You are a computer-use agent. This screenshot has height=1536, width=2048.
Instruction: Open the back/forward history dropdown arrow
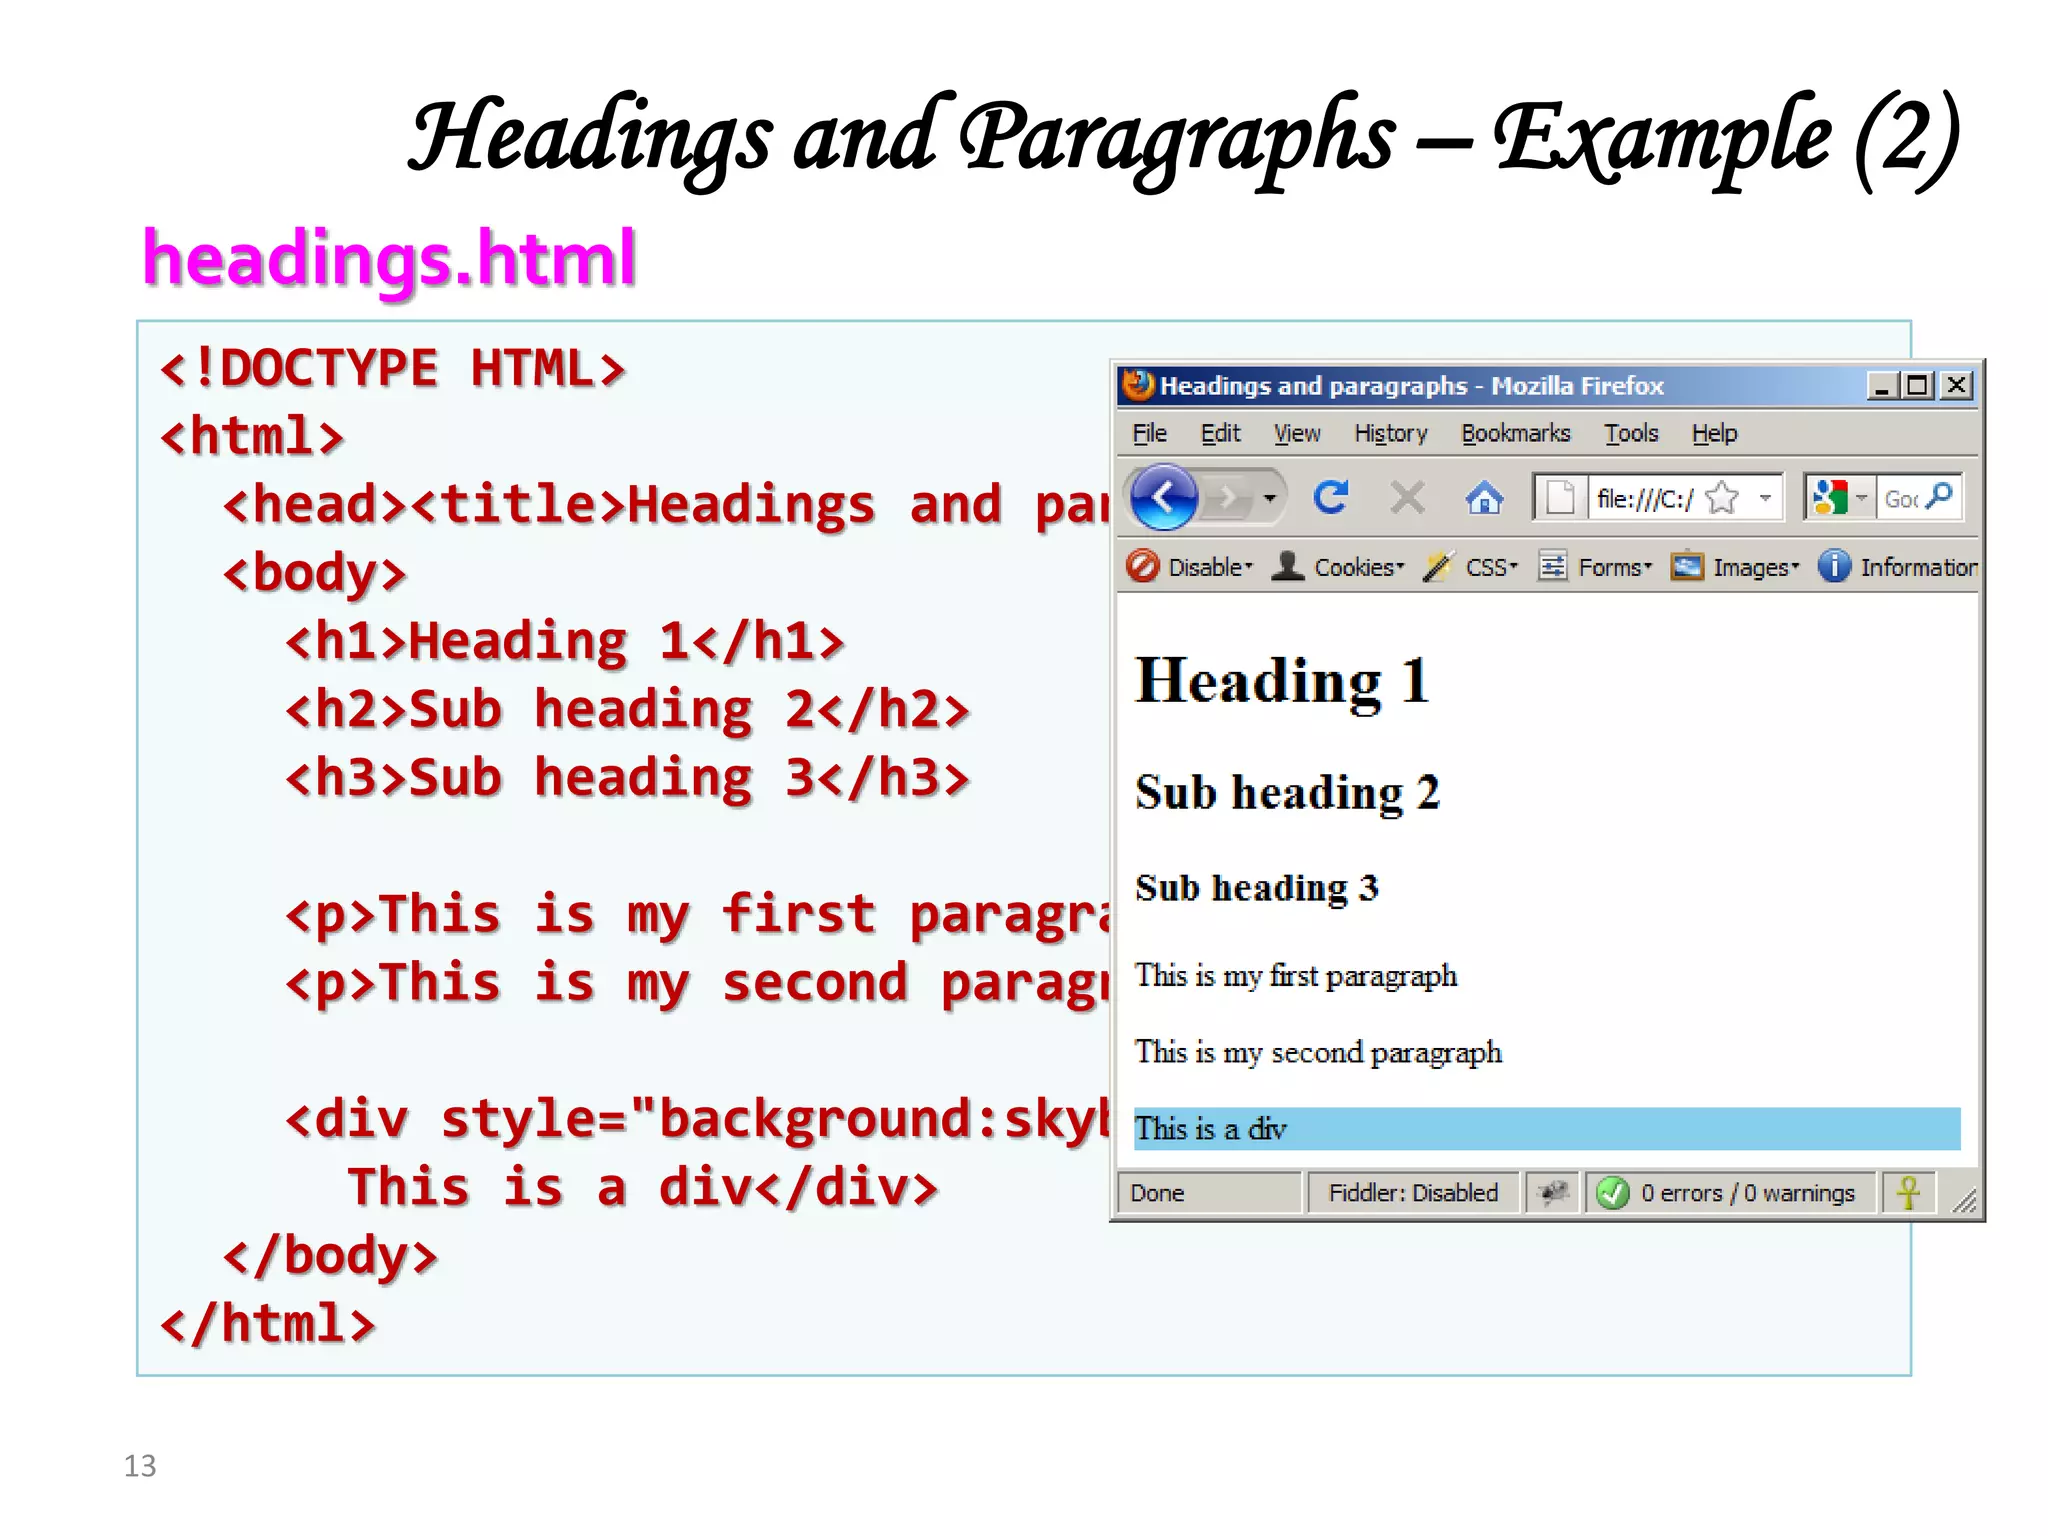click(1270, 497)
